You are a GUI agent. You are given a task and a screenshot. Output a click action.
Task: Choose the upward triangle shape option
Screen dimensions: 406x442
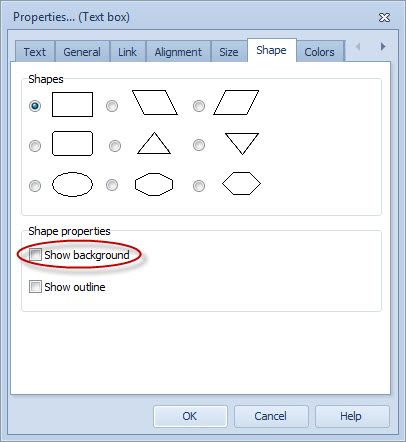click(x=115, y=146)
